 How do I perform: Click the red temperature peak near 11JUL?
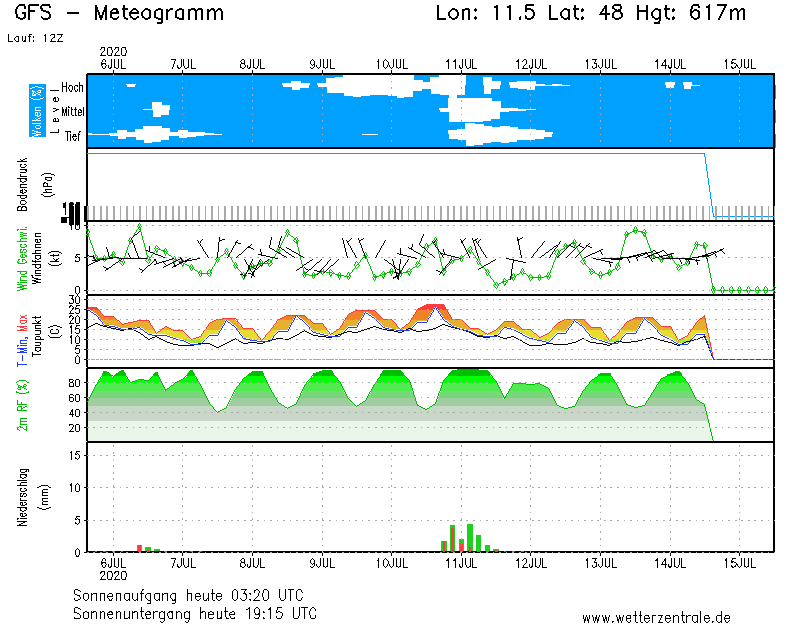click(435, 306)
